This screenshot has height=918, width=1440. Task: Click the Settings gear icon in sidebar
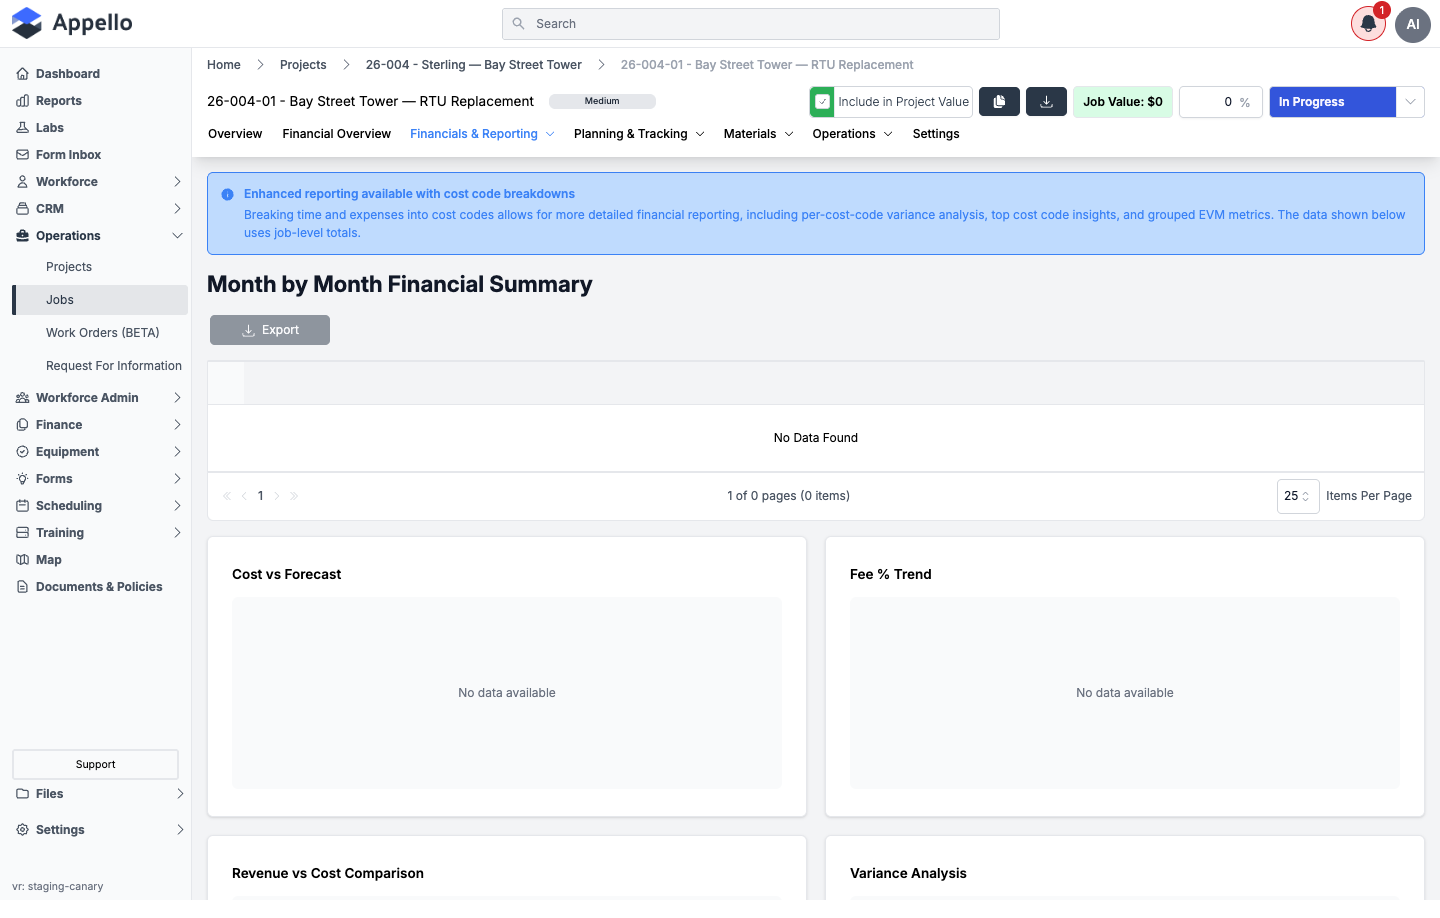tap(22, 830)
